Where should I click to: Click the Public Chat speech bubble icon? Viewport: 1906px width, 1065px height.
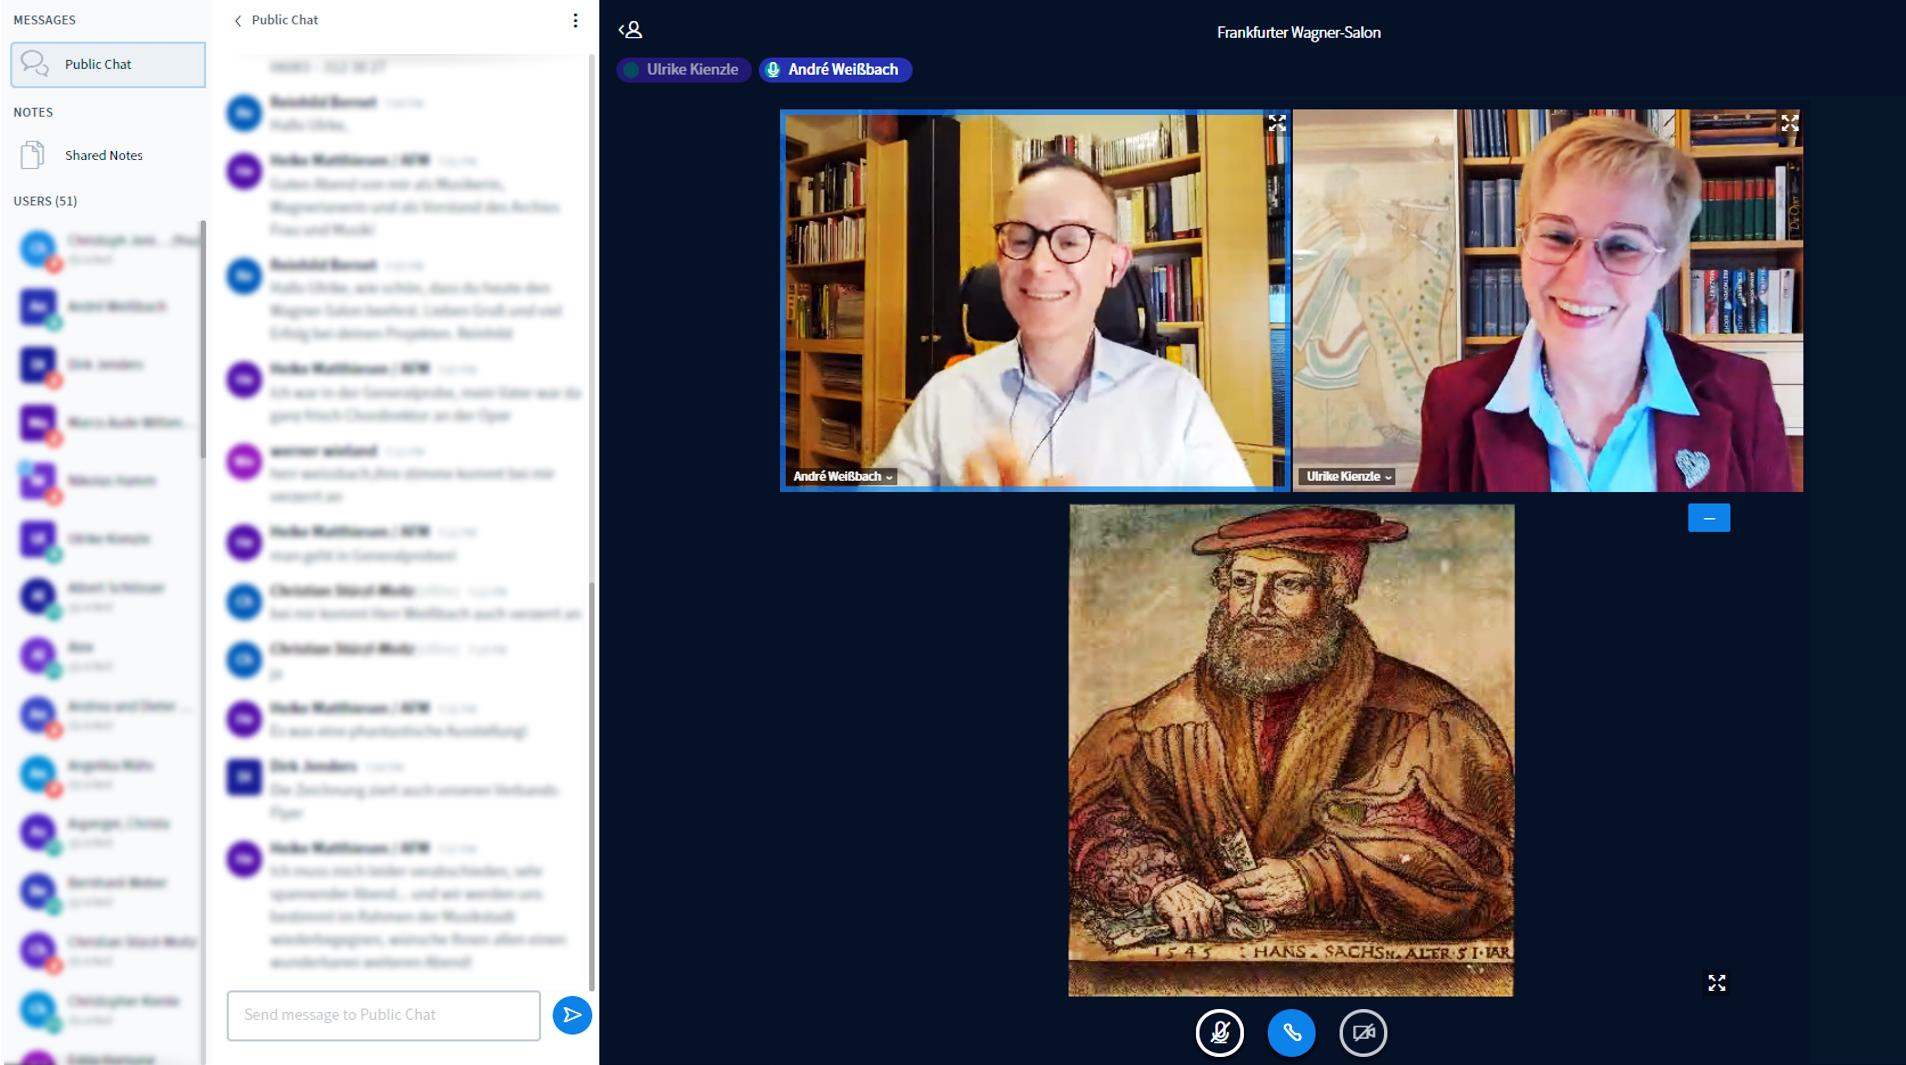click(x=35, y=64)
